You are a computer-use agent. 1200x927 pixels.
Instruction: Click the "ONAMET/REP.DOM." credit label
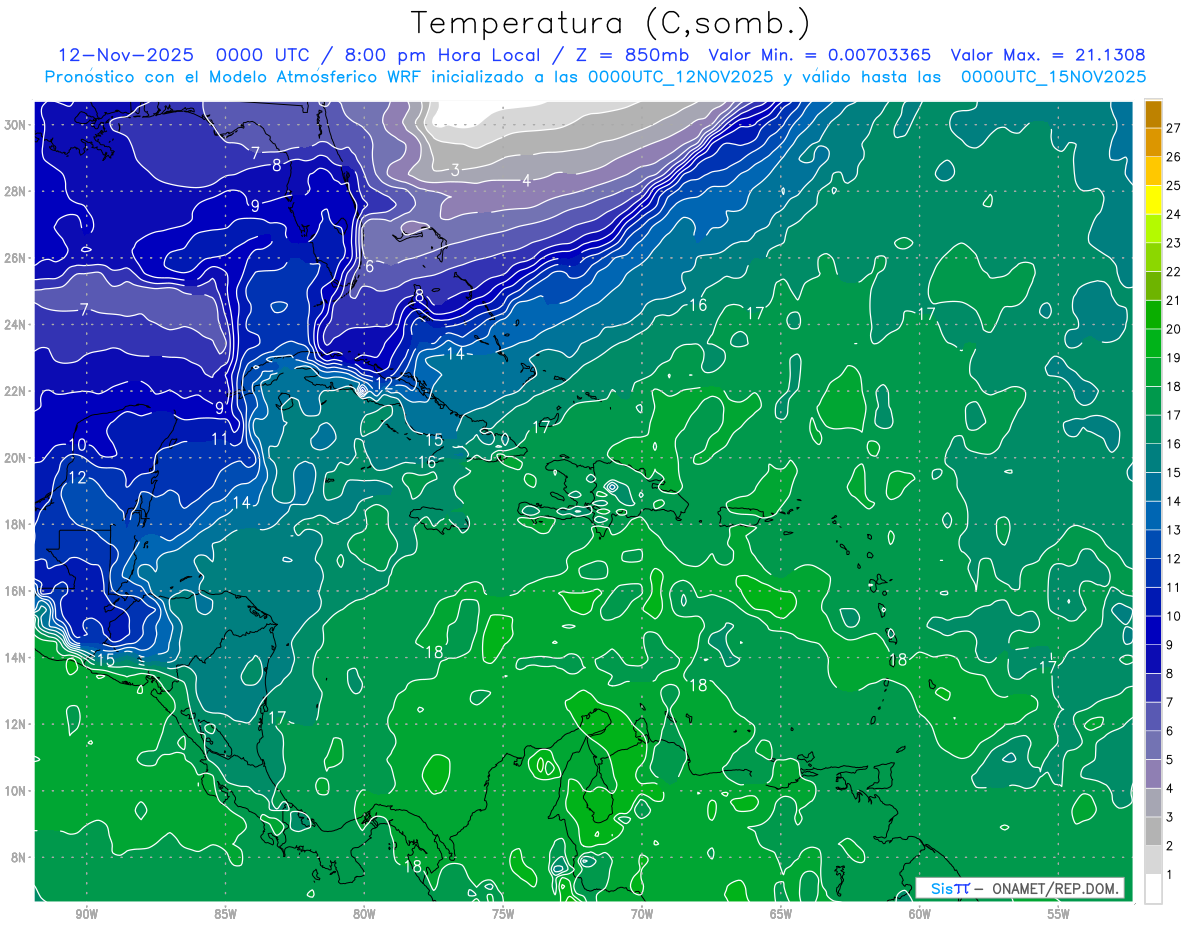coord(1054,888)
